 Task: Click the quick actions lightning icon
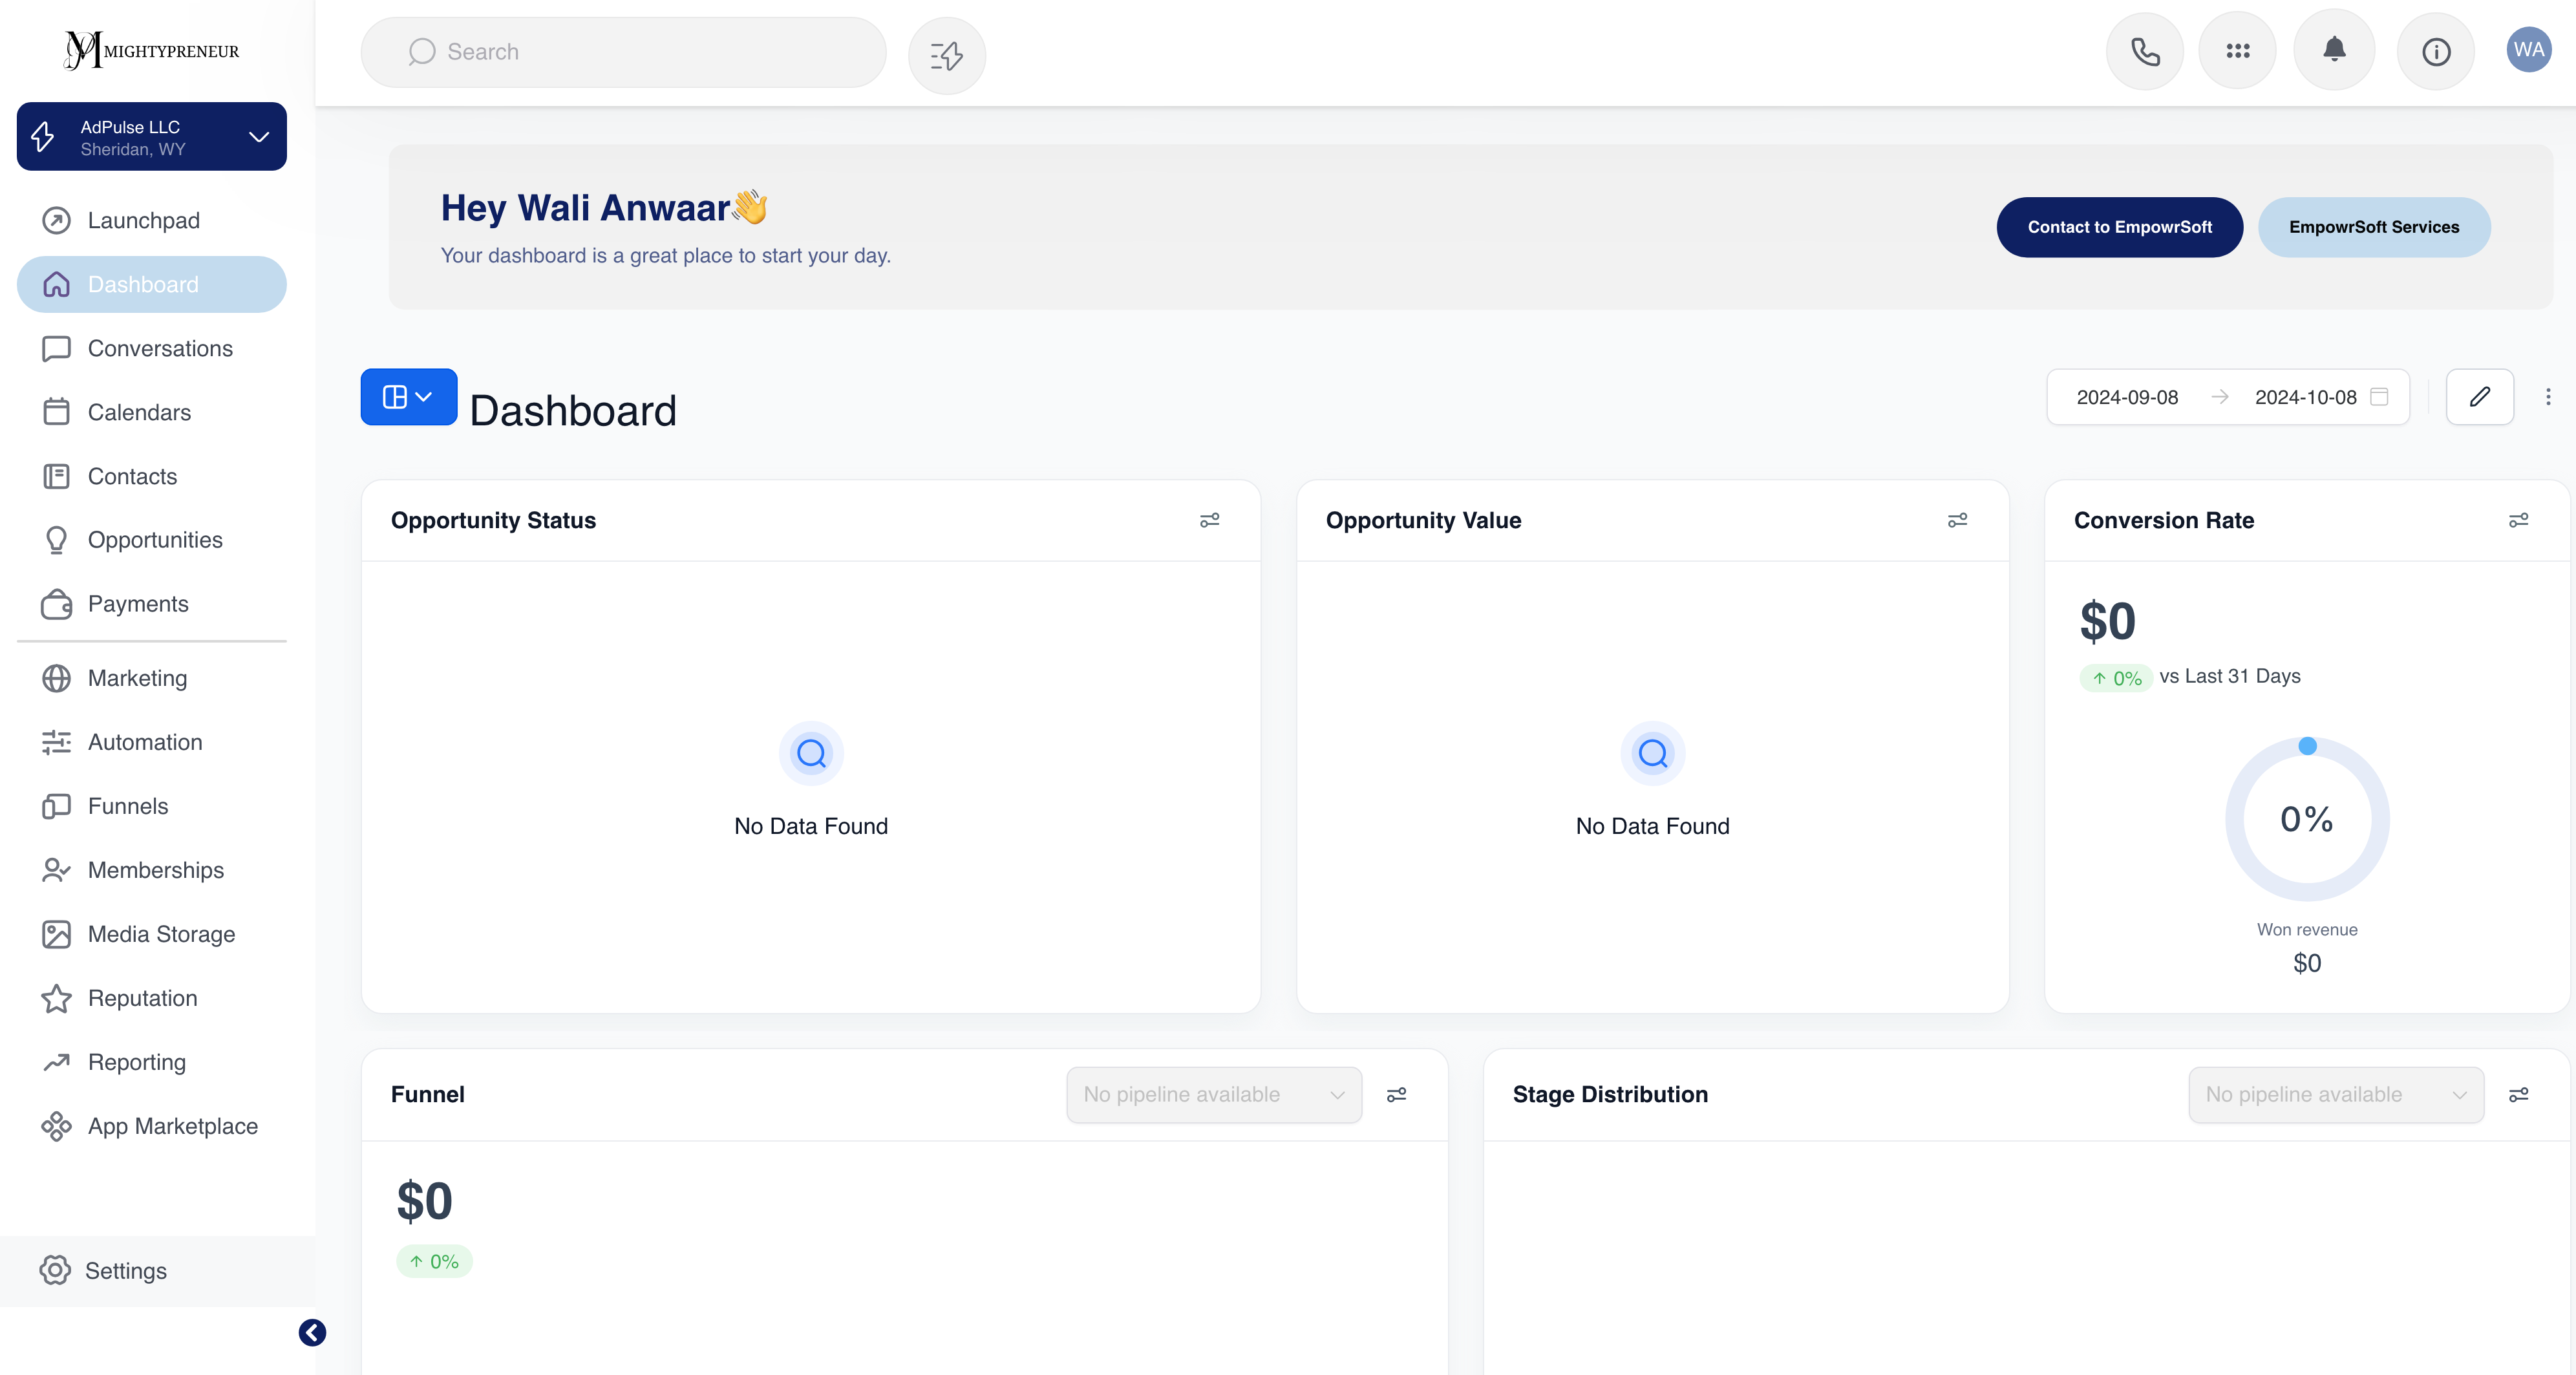pyautogui.click(x=946, y=55)
